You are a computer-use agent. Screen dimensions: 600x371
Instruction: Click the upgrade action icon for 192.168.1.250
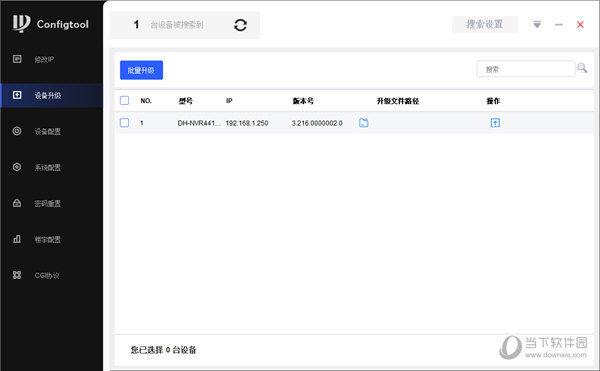pos(495,123)
